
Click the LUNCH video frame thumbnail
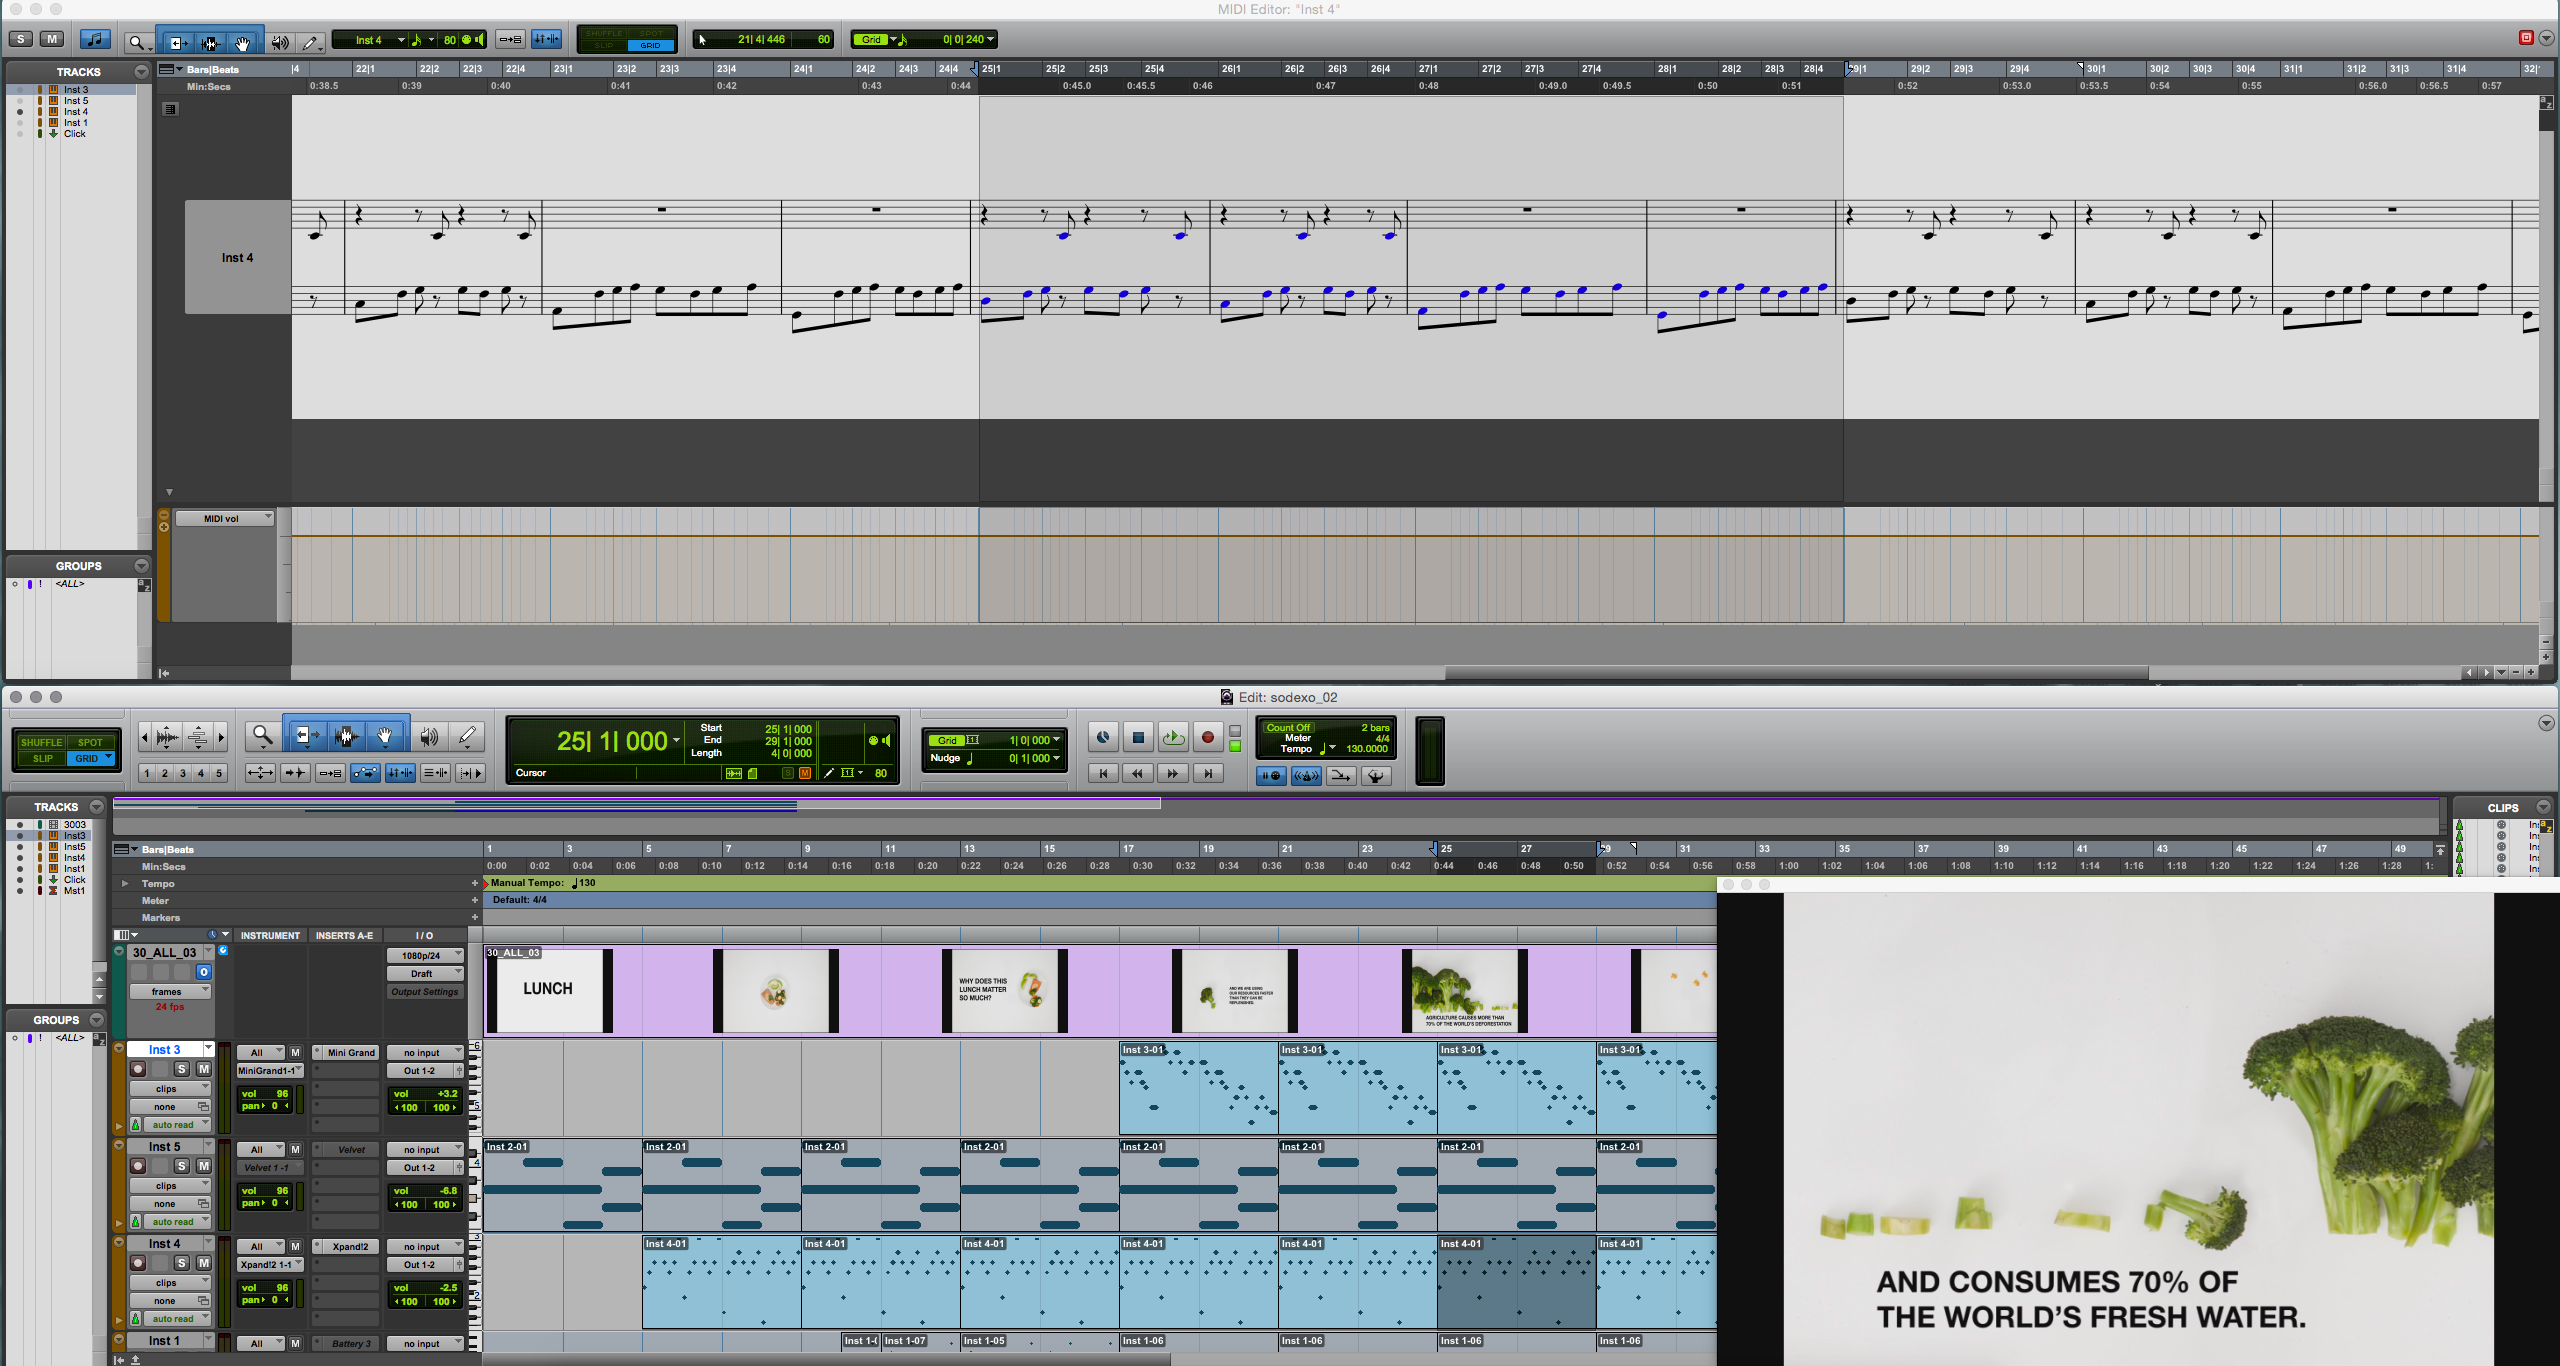click(548, 990)
